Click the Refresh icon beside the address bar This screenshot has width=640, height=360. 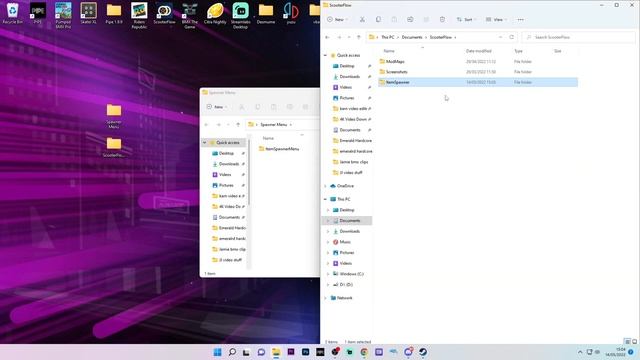[511, 37]
